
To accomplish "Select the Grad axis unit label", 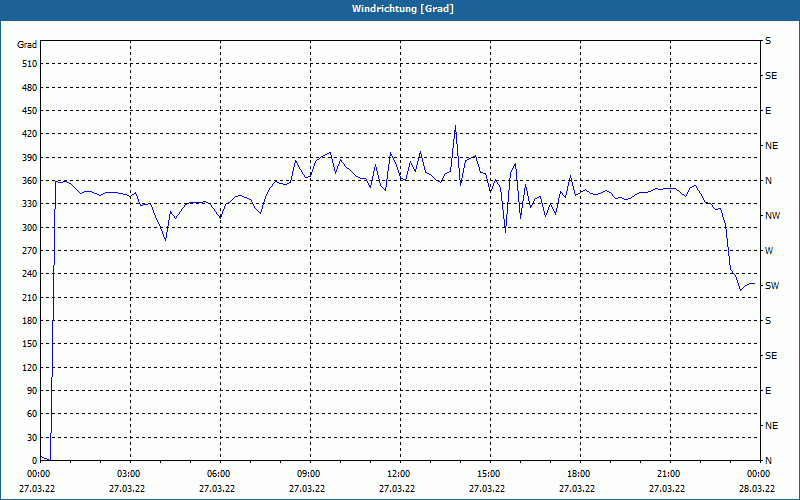I will tap(27, 45).
